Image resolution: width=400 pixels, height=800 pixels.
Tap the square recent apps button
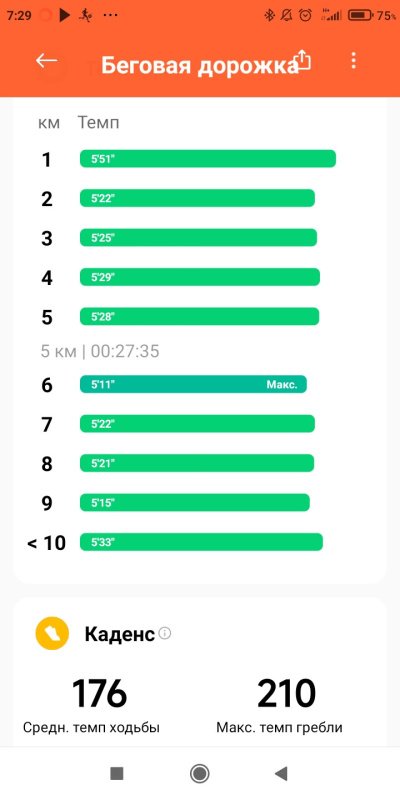[117, 773]
